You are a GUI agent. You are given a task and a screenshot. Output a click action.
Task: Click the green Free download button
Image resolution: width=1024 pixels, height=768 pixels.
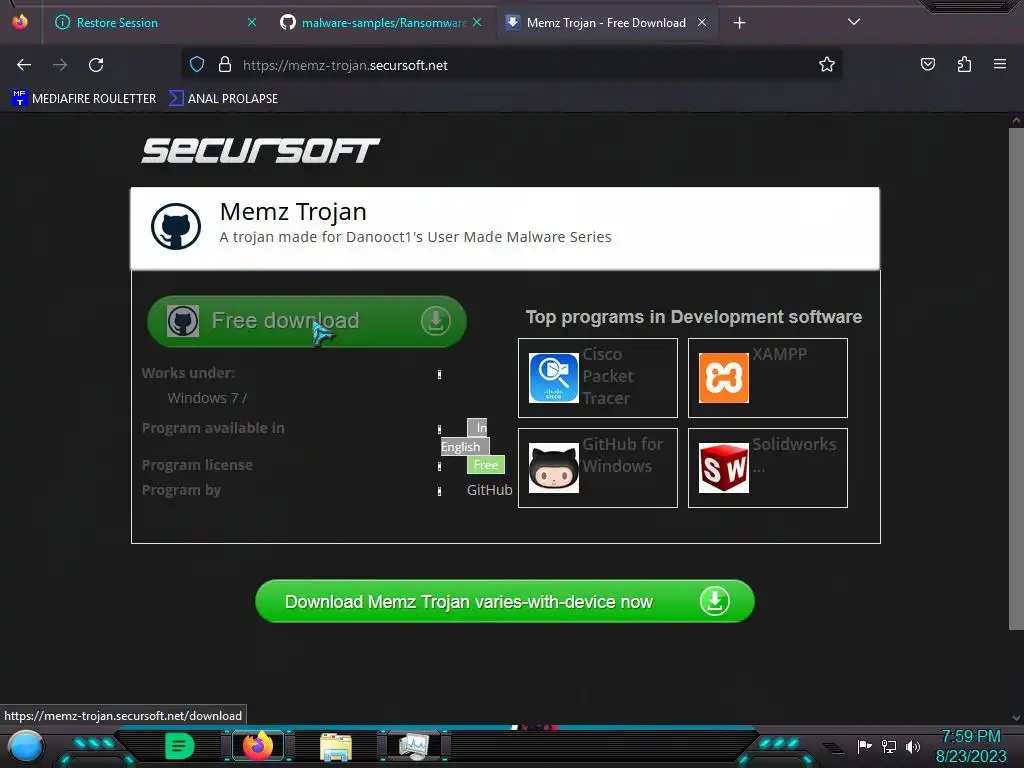[x=307, y=321]
